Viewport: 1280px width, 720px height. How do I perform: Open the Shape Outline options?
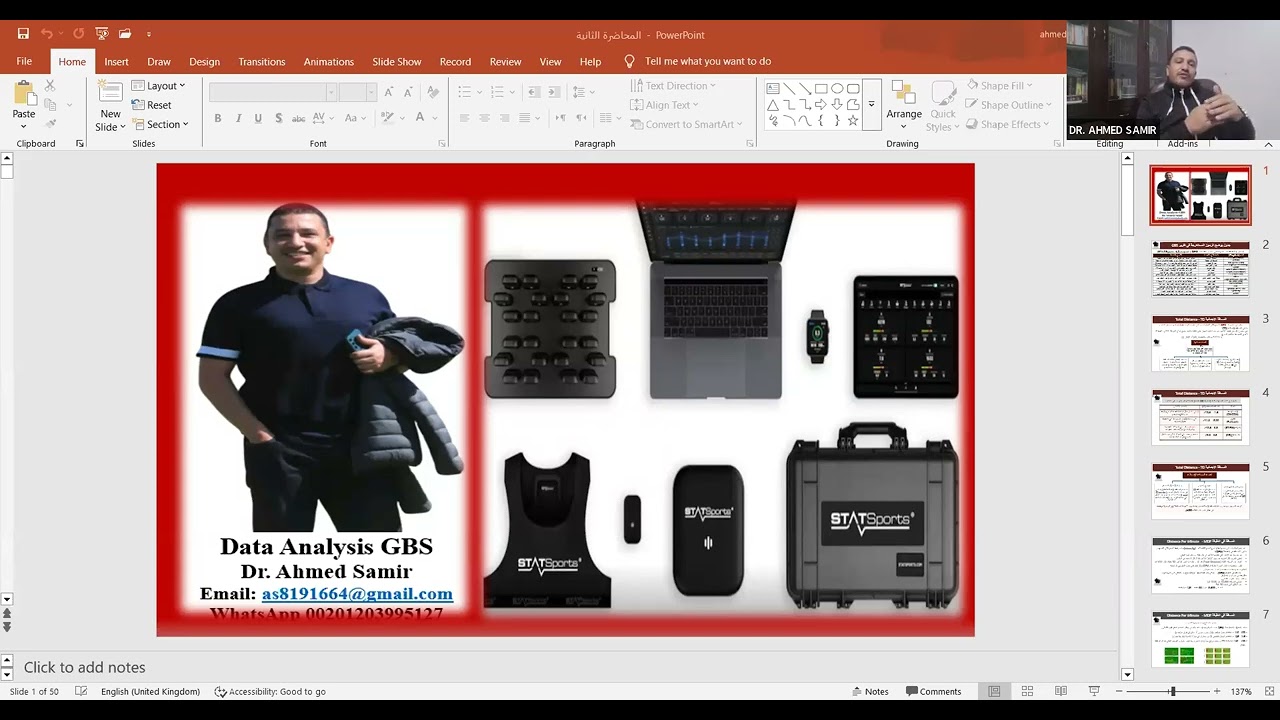pos(1008,105)
